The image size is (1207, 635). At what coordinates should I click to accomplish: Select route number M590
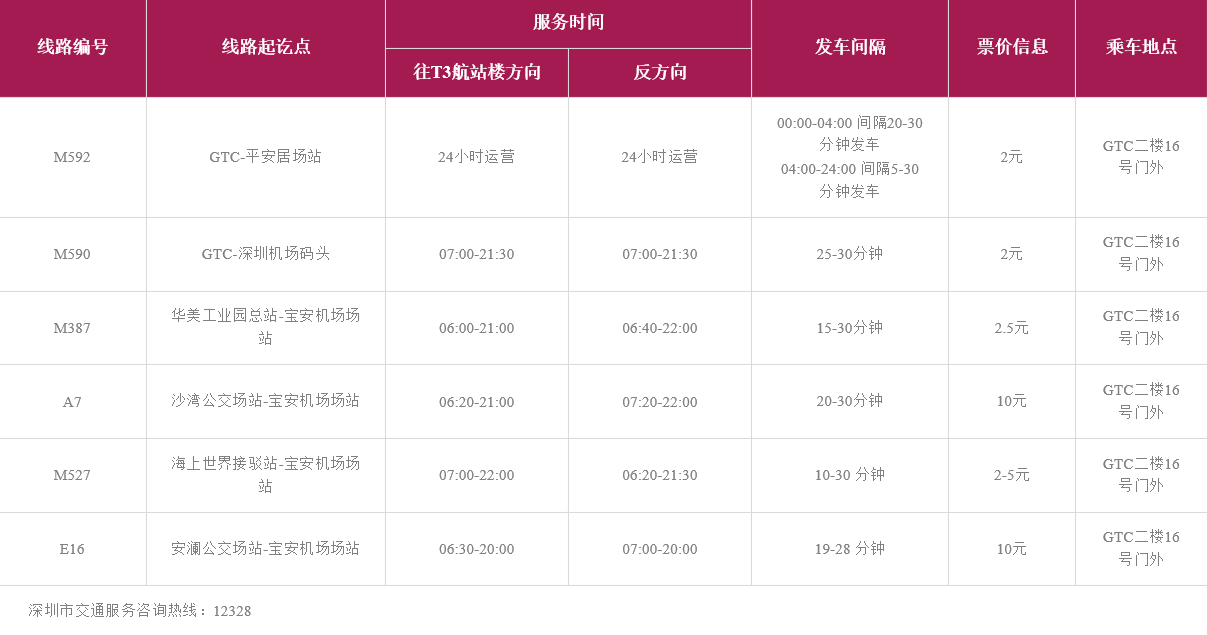click(72, 254)
